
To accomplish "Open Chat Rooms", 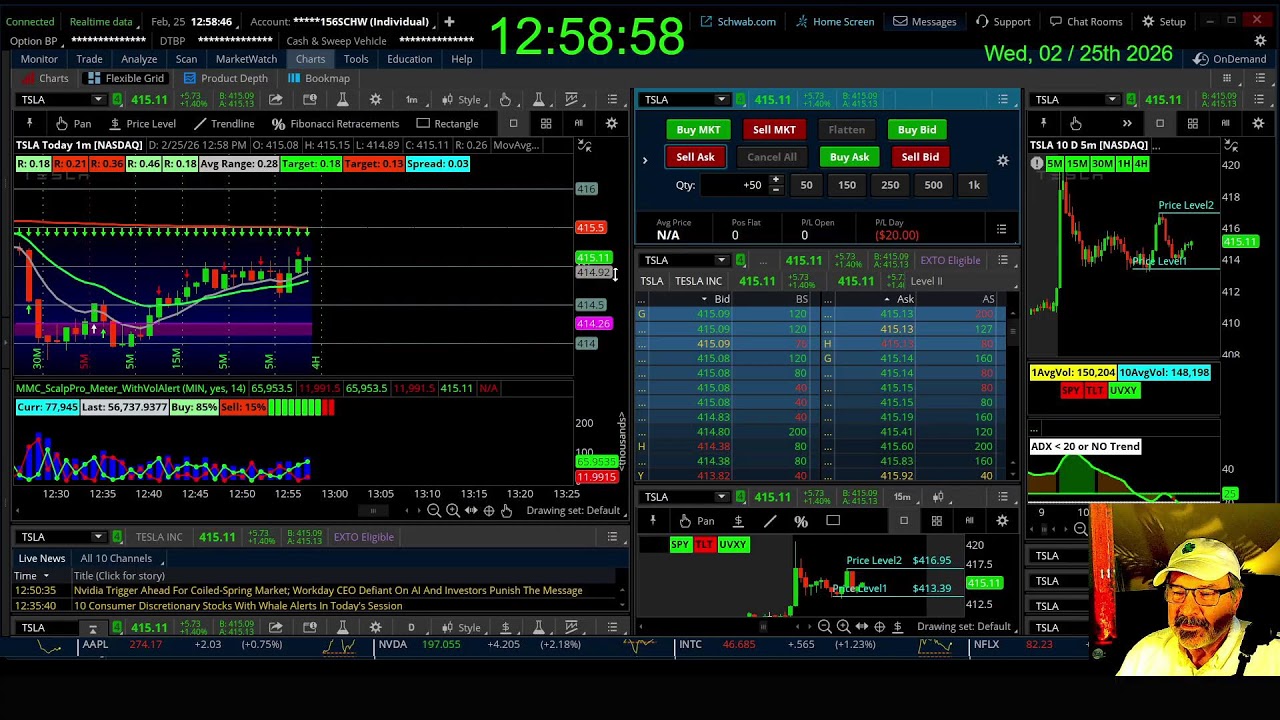I will [1085, 21].
